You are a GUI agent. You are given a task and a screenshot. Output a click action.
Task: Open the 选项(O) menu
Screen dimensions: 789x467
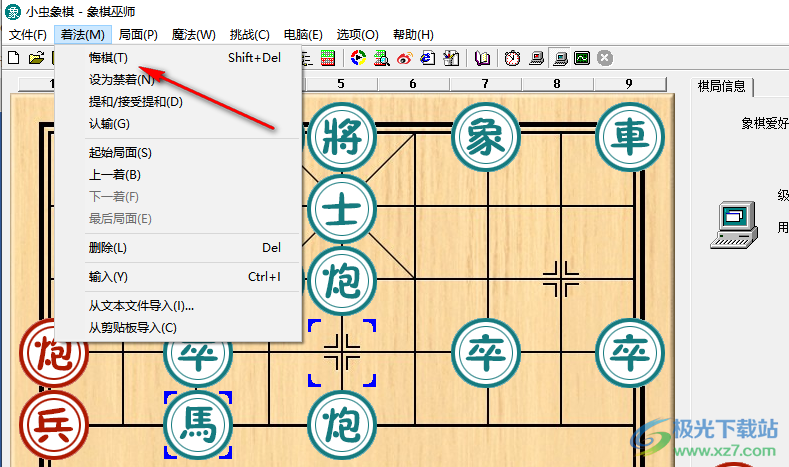[x=357, y=35]
